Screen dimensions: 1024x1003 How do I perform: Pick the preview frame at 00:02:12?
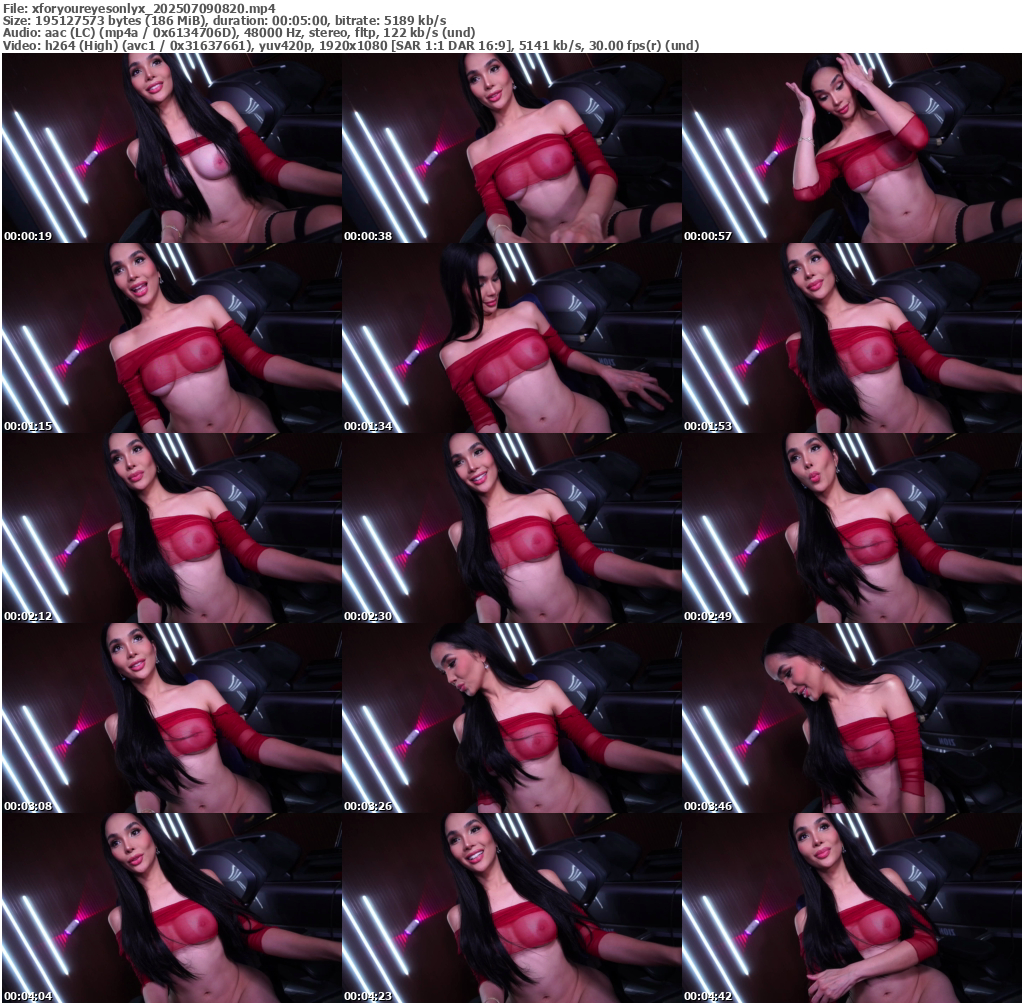point(172,528)
